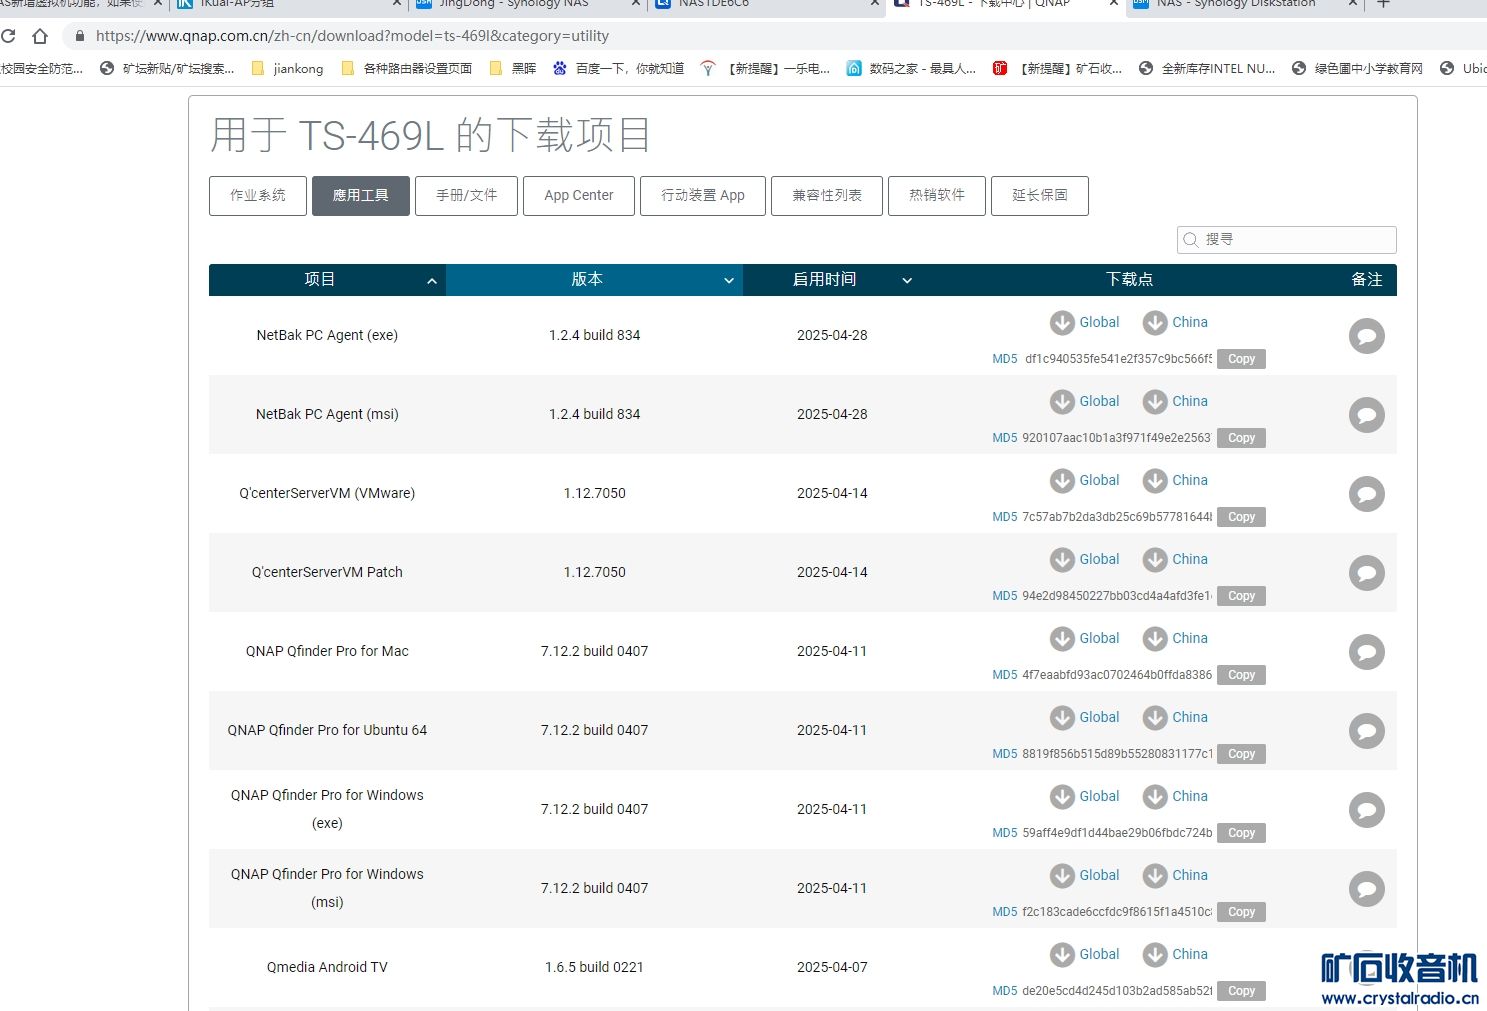Open remark bubble for Qfinder Pro for Mac
Screen dimensions: 1487x1011
[x=1366, y=652]
